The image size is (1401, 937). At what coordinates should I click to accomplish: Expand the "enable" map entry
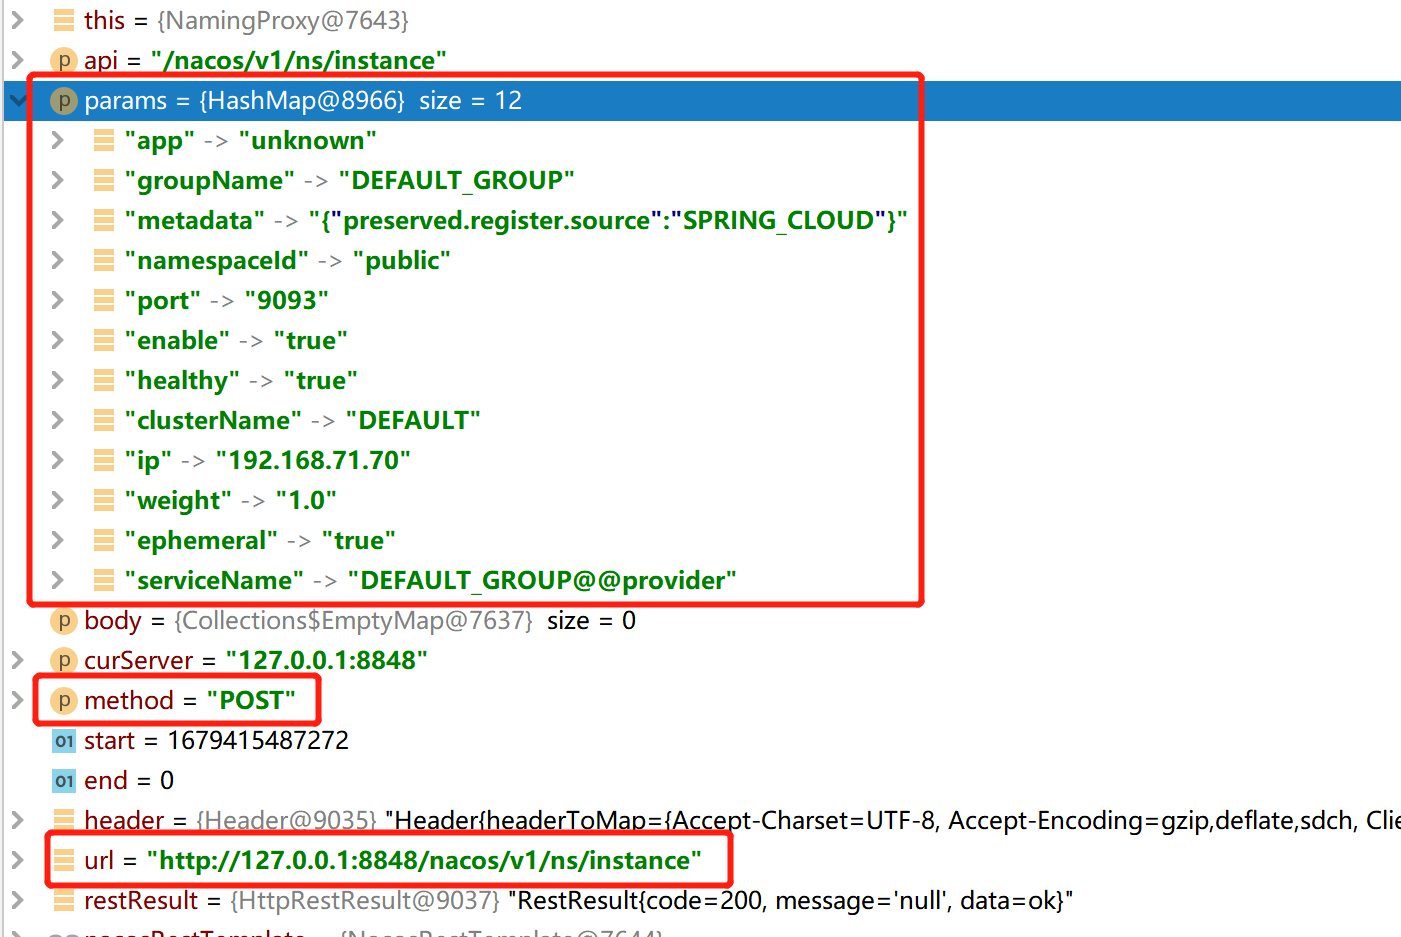57,340
